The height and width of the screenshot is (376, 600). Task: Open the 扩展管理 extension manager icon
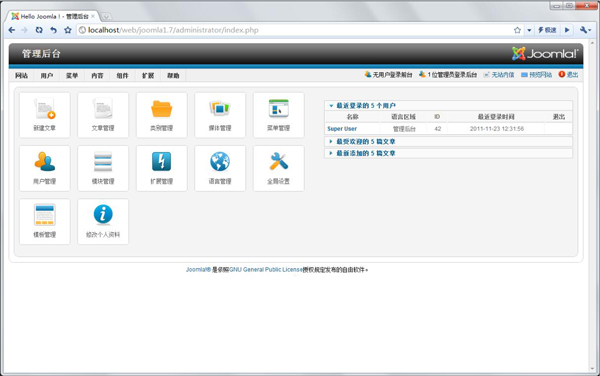click(x=161, y=168)
